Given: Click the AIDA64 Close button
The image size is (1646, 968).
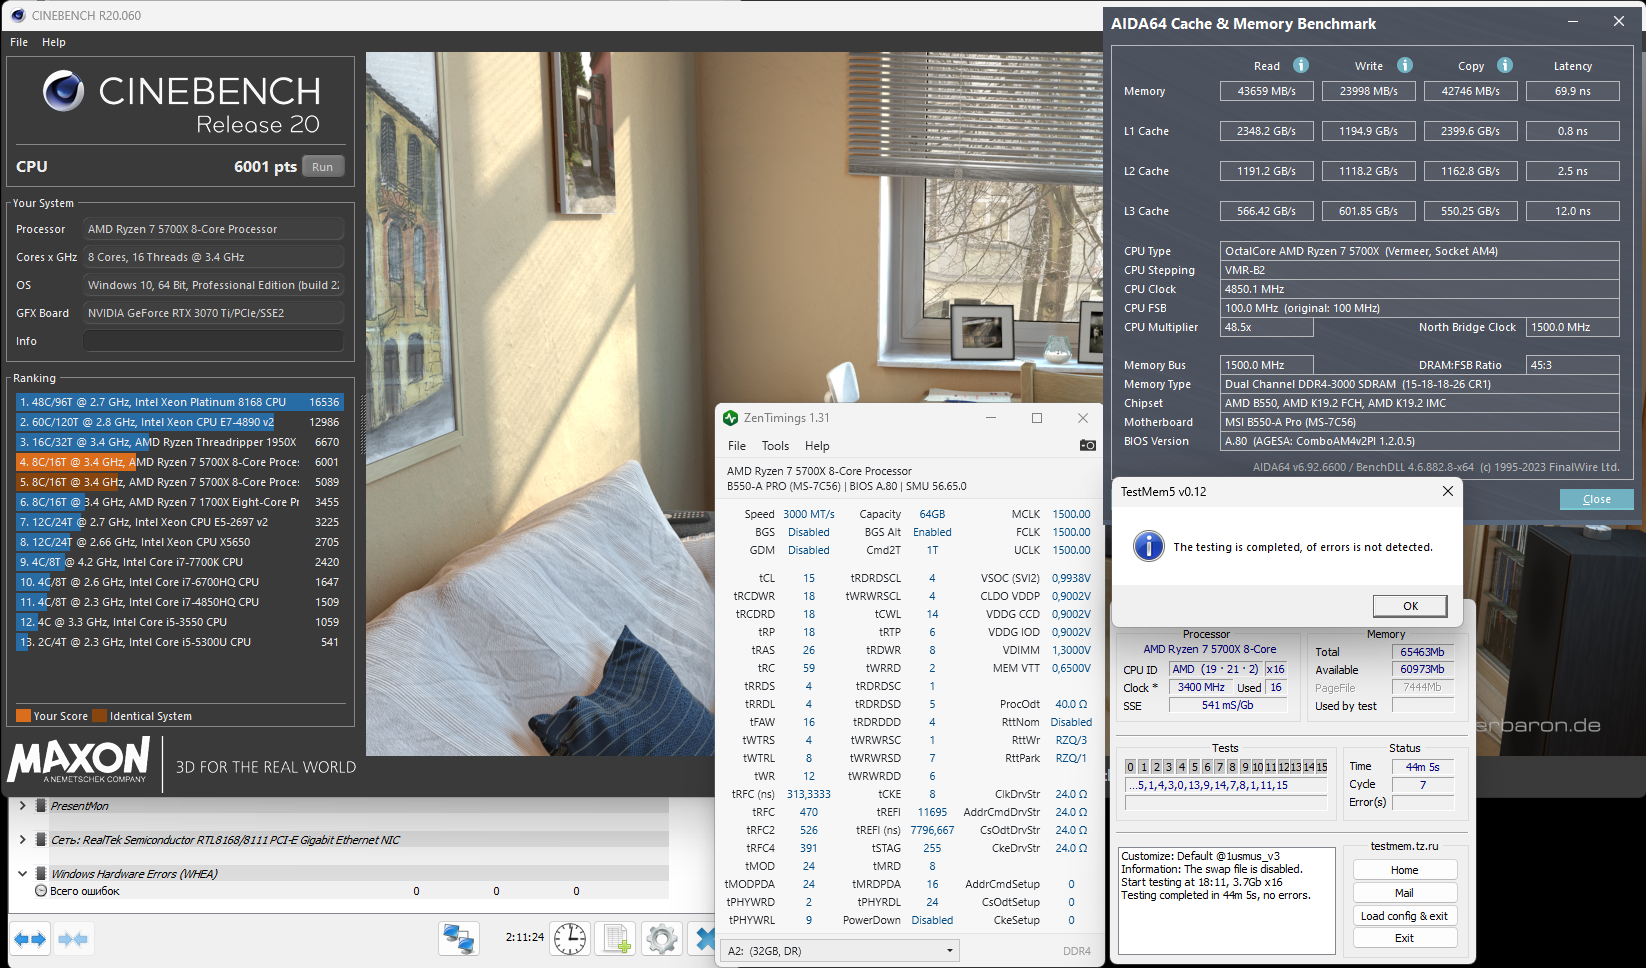Looking at the screenshot, I should tap(1596, 499).
